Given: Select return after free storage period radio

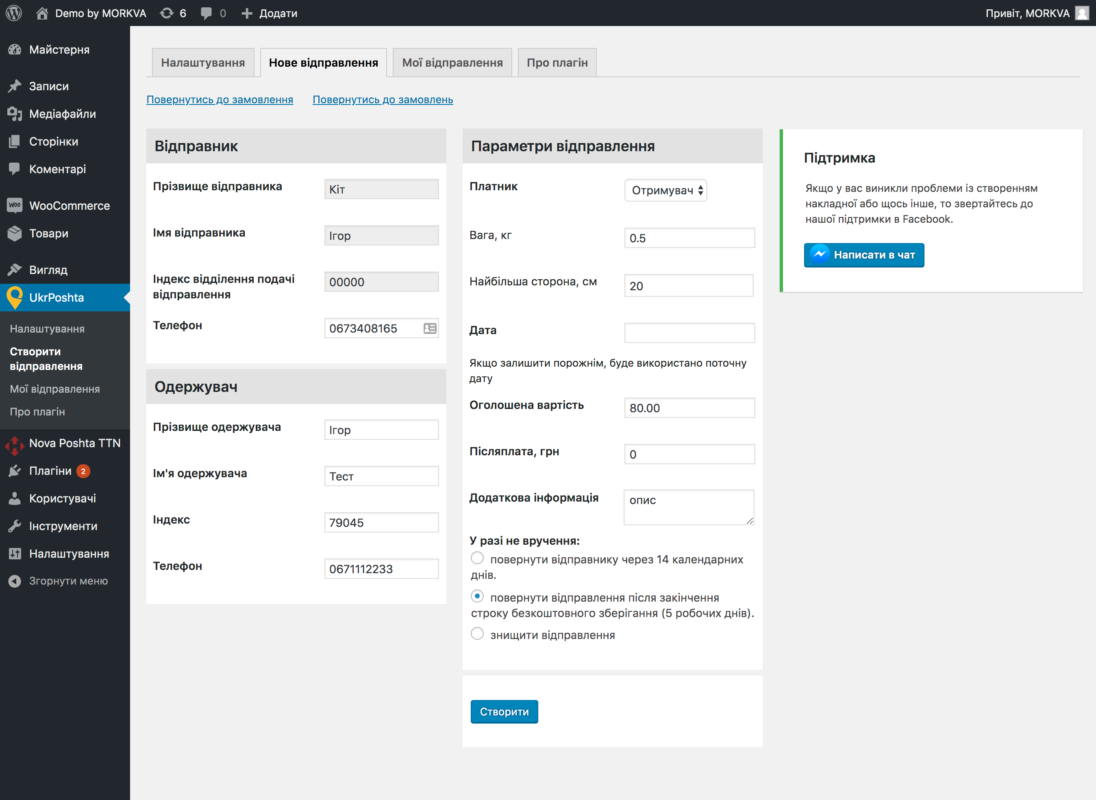Looking at the screenshot, I should pos(477,596).
